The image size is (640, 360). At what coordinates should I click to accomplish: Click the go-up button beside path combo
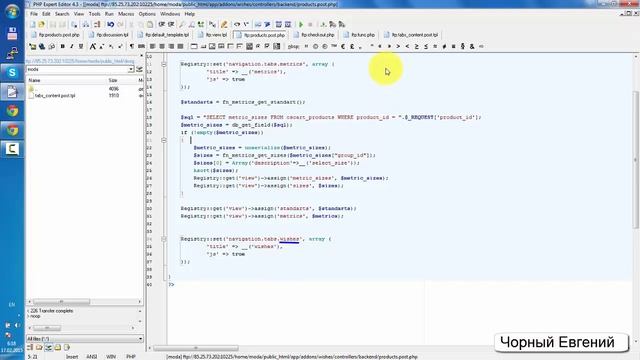139,69
